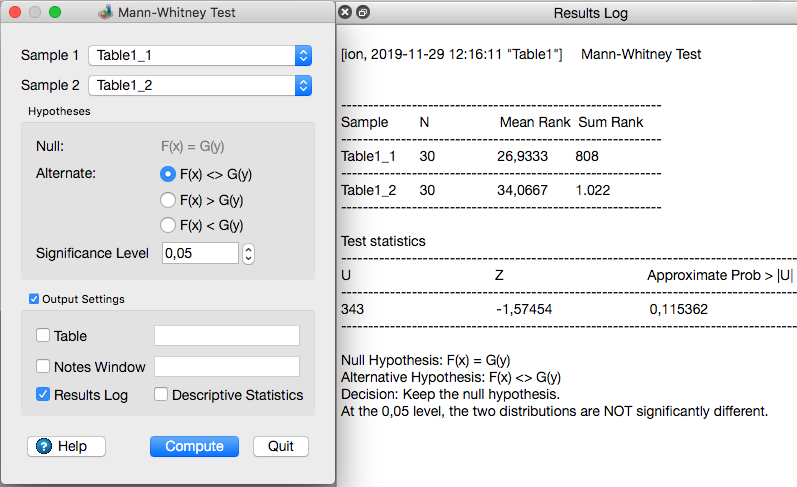Screen dimensions: 797x487
Task: Float the Results Log panel
Action: [362, 13]
